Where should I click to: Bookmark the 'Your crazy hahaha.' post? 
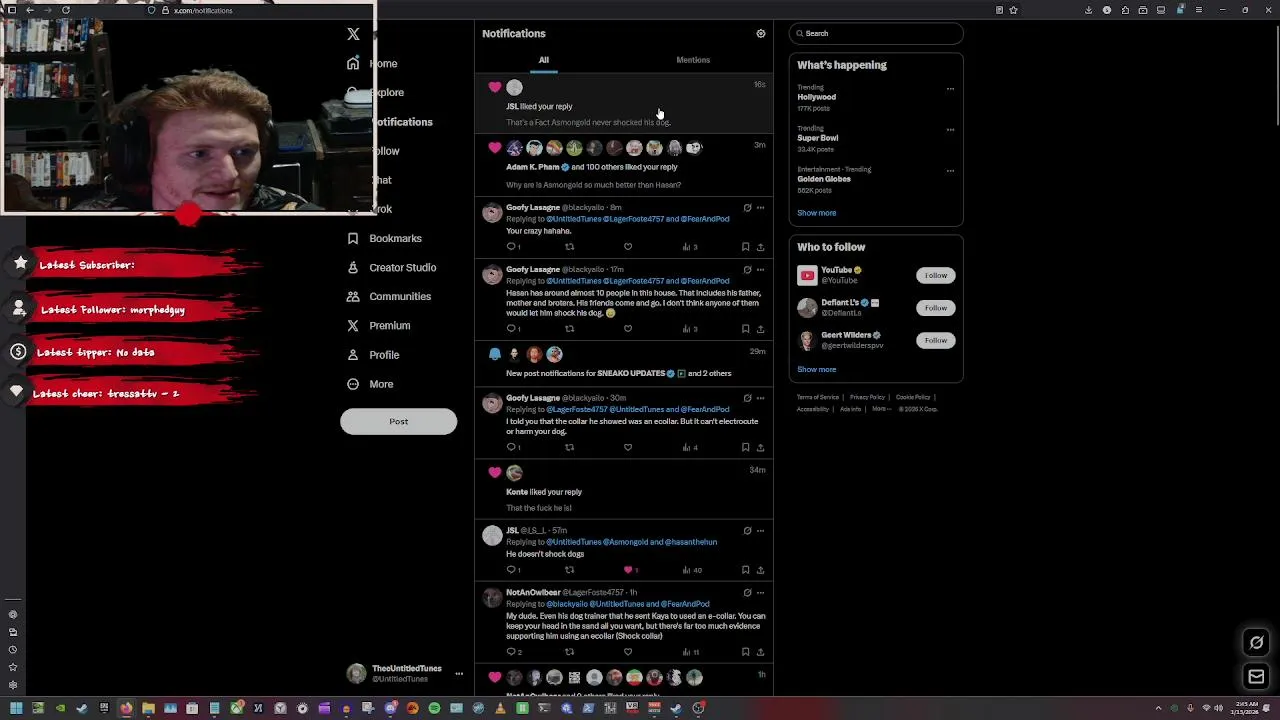point(745,247)
